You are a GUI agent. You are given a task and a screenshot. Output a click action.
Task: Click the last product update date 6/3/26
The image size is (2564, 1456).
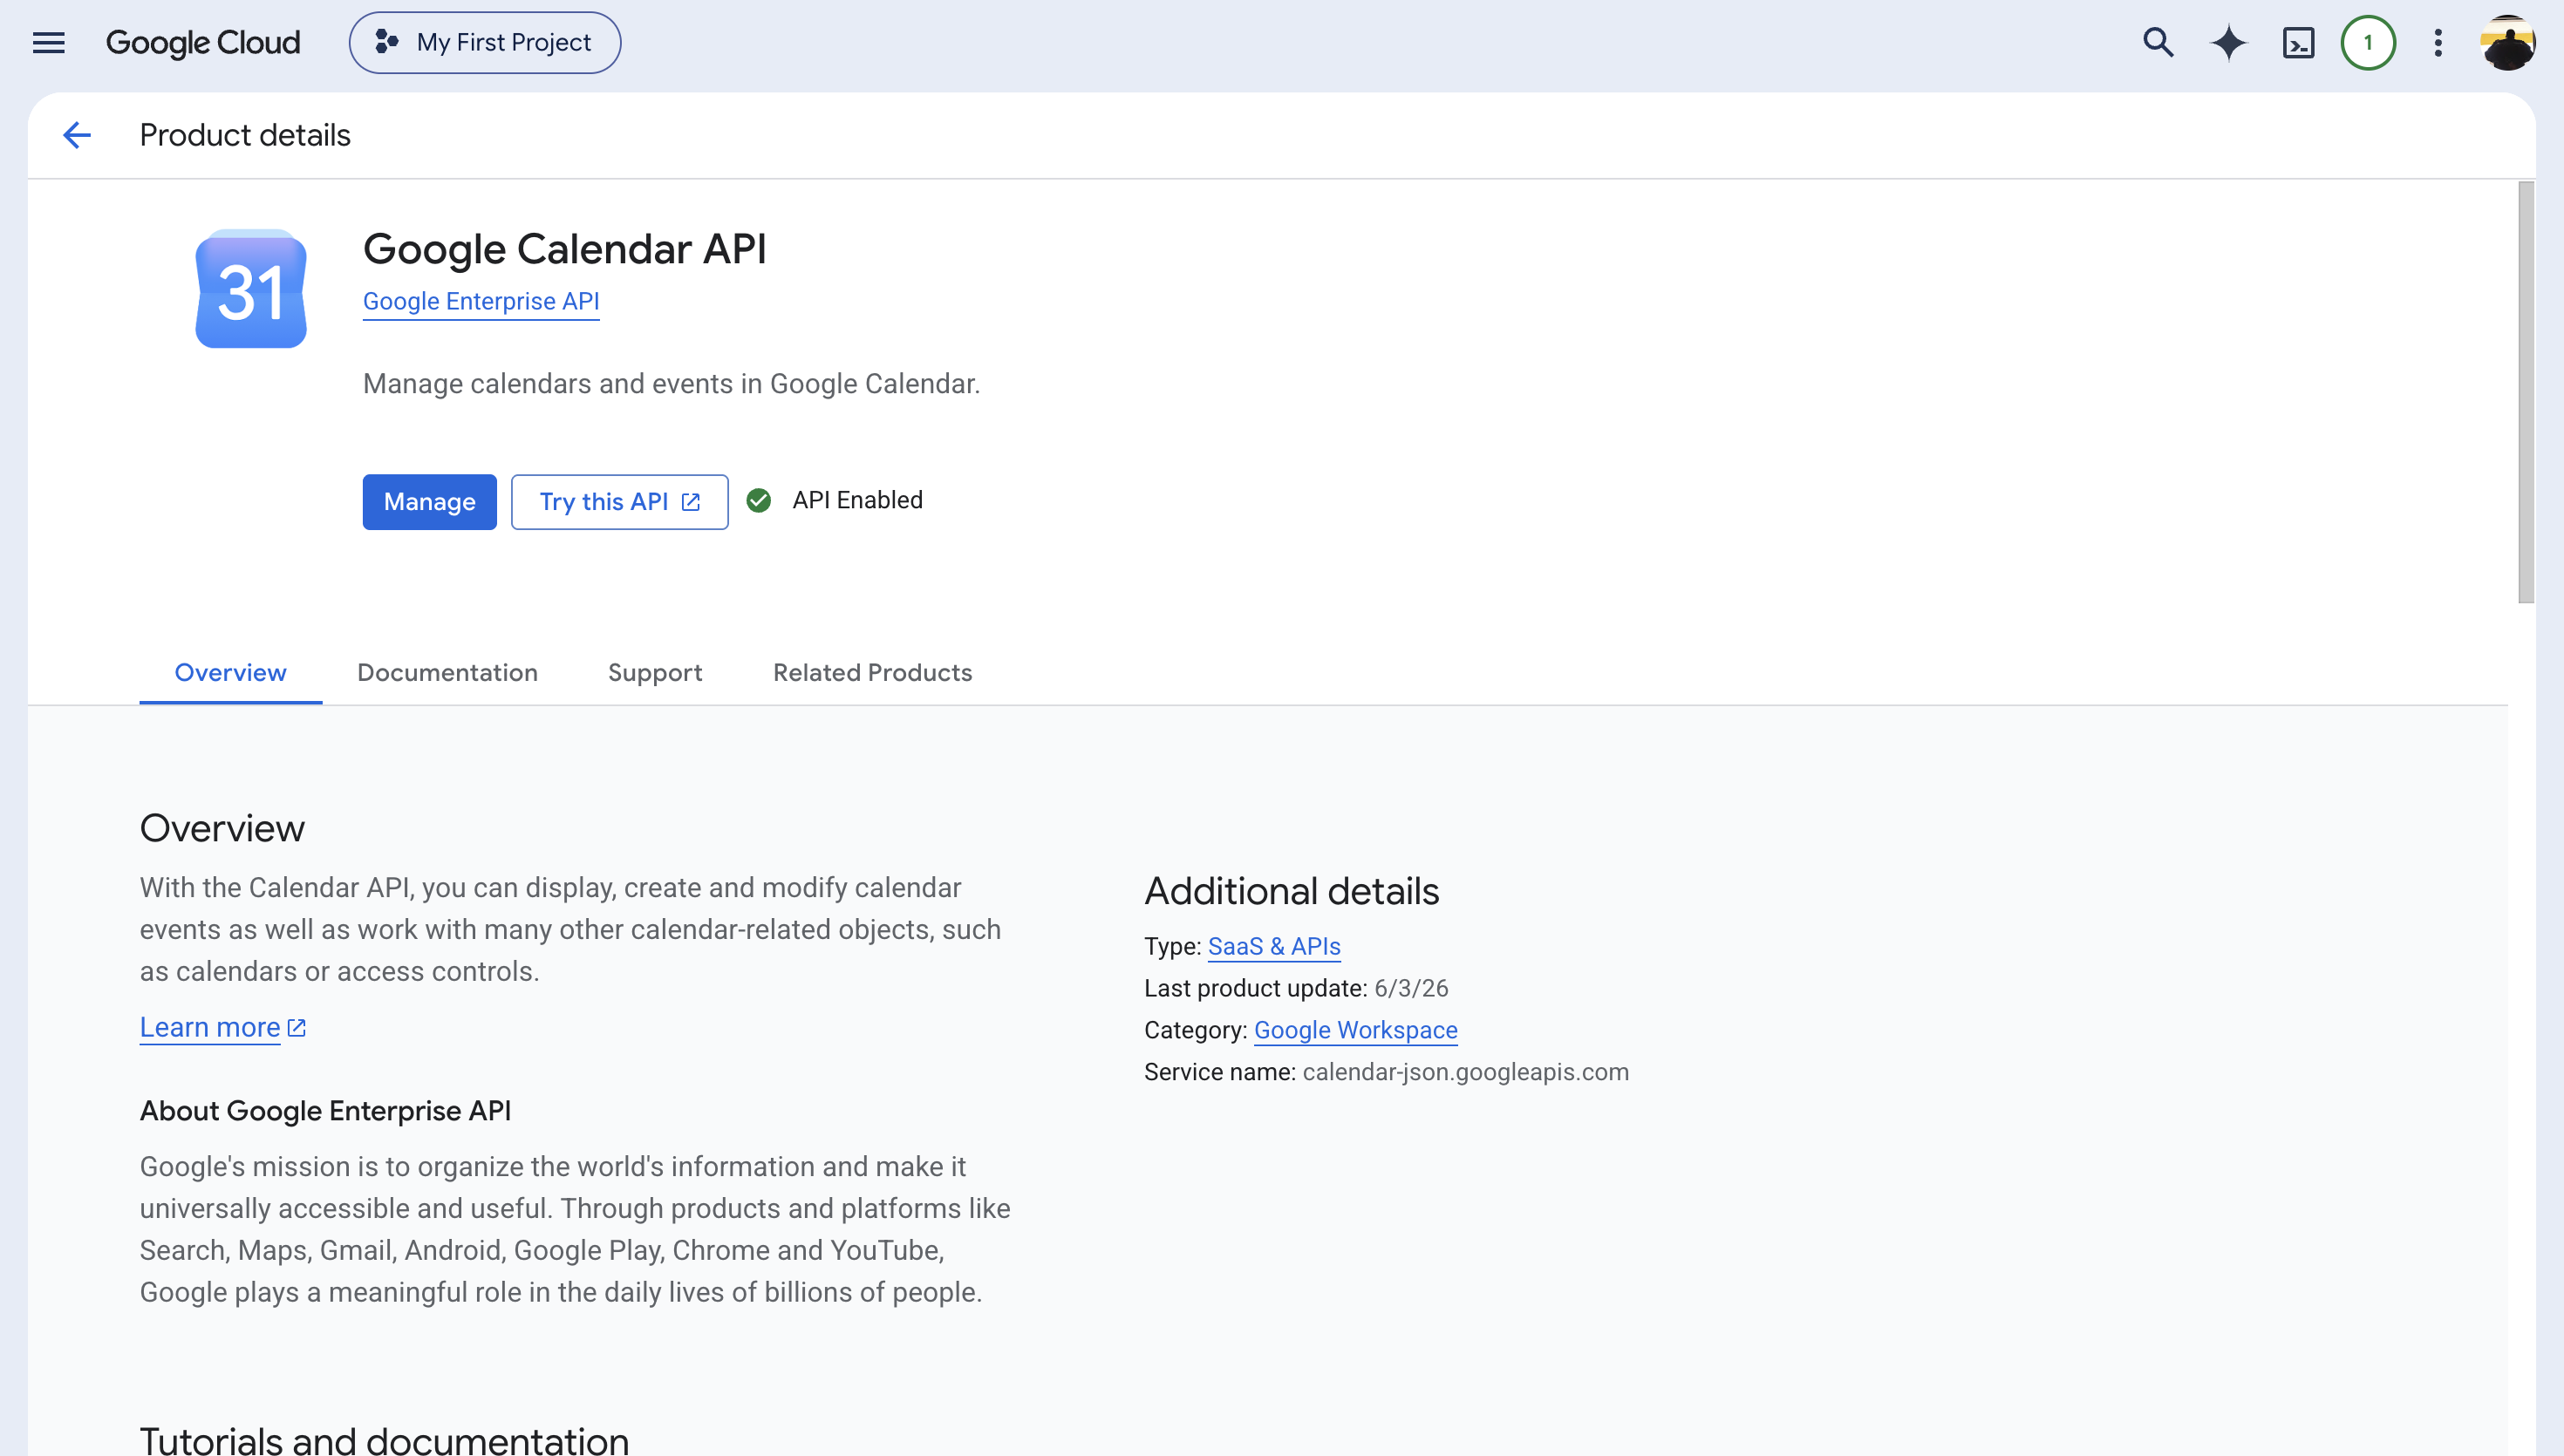(x=1411, y=988)
